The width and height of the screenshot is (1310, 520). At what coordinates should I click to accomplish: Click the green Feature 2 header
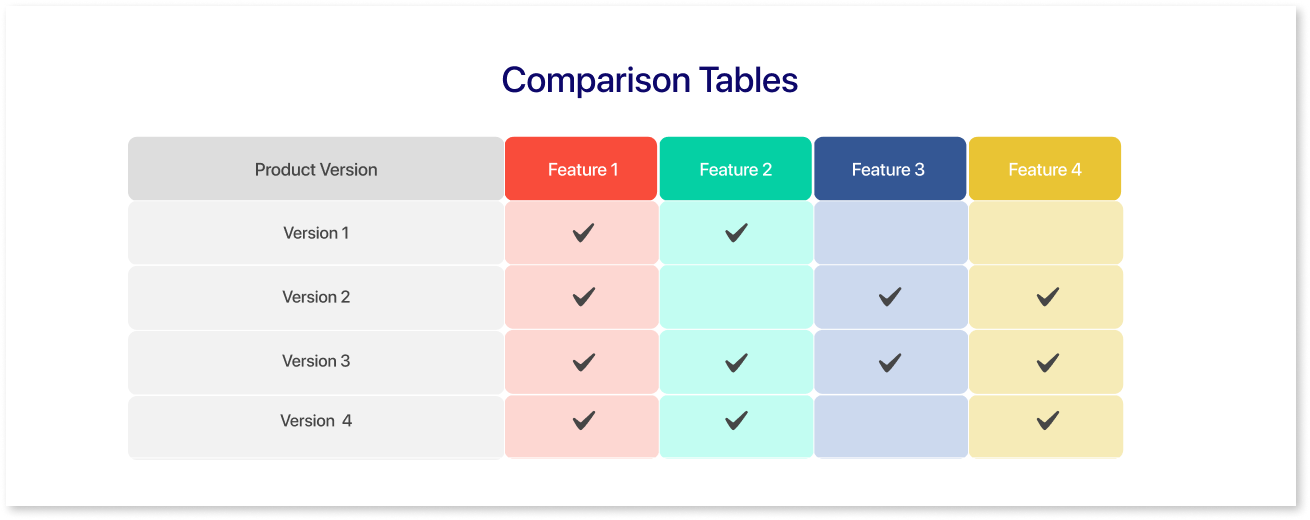tap(735, 169)
